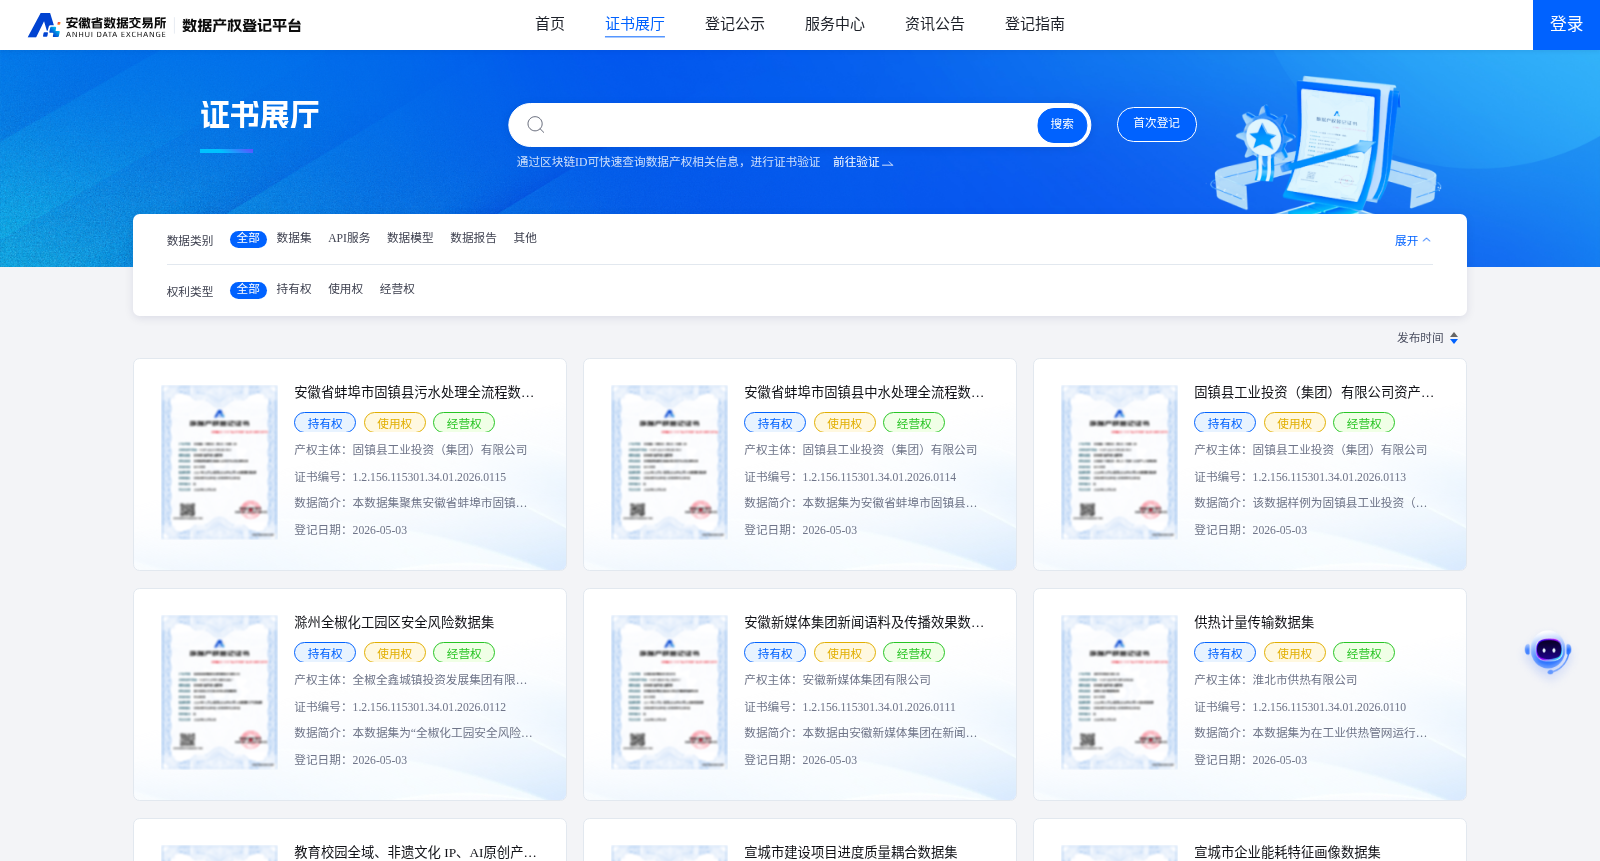Click the magnifier icon in search box
Viewport: 1600px width, 861px height.
(x=536, y=124)
